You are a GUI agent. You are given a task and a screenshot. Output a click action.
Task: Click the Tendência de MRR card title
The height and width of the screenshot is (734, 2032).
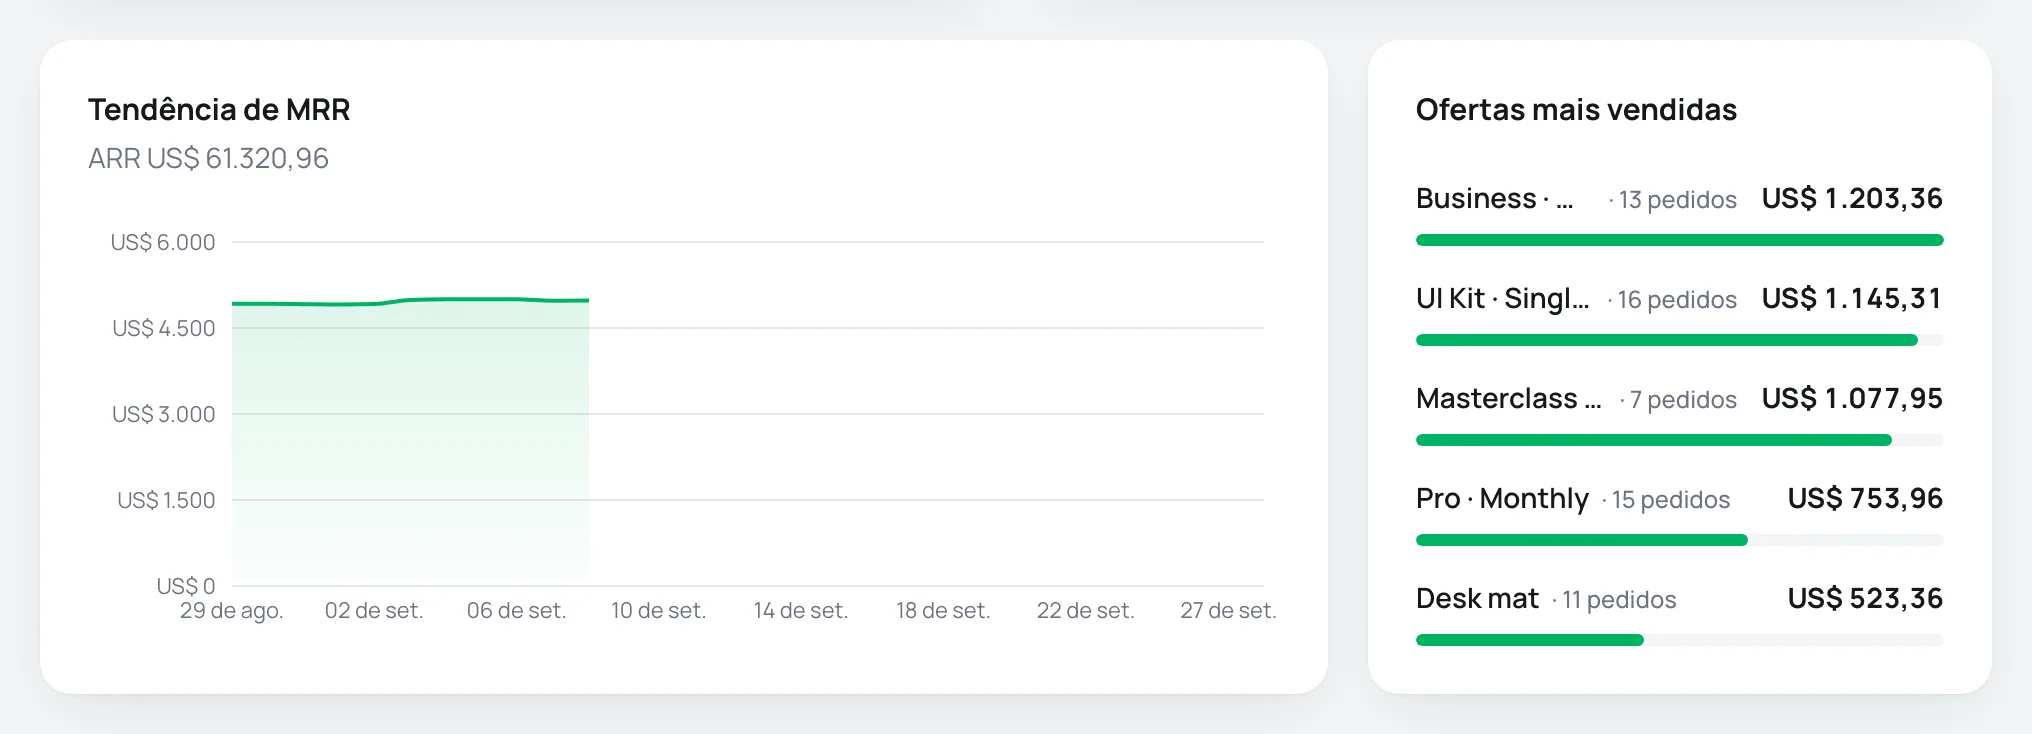tap(219, 109)
